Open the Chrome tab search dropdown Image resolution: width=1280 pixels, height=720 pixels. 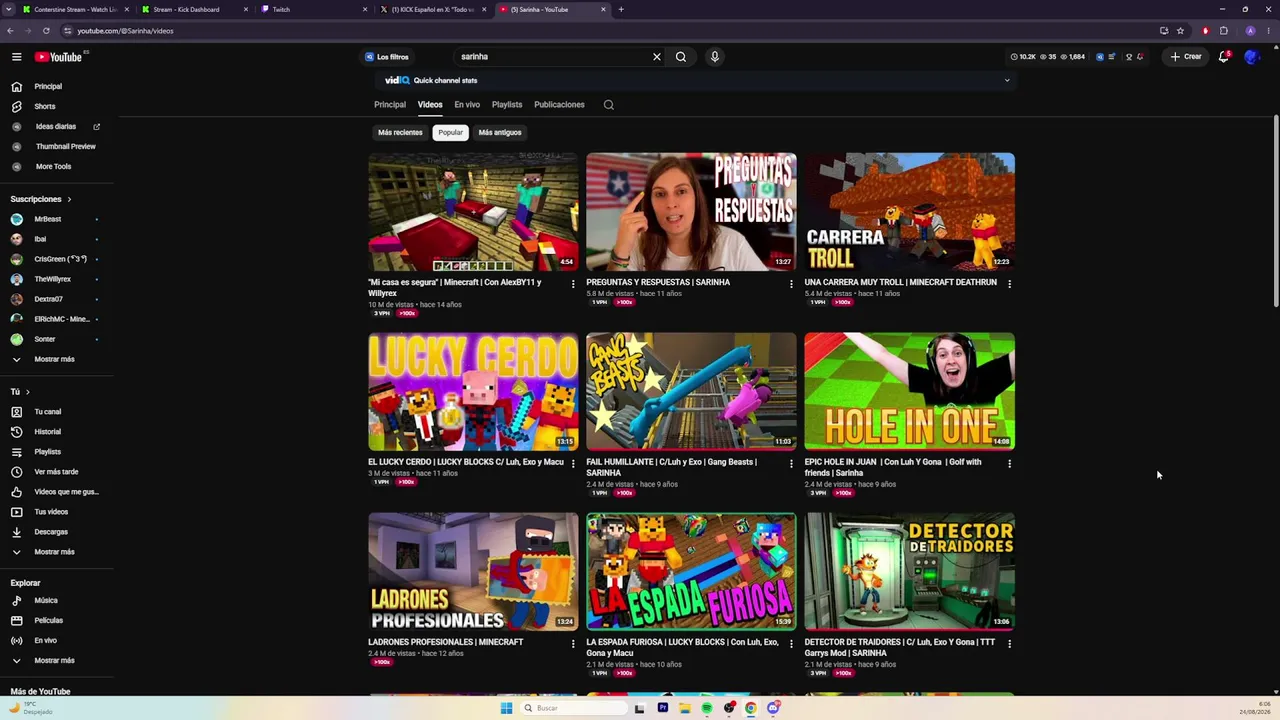10,9
